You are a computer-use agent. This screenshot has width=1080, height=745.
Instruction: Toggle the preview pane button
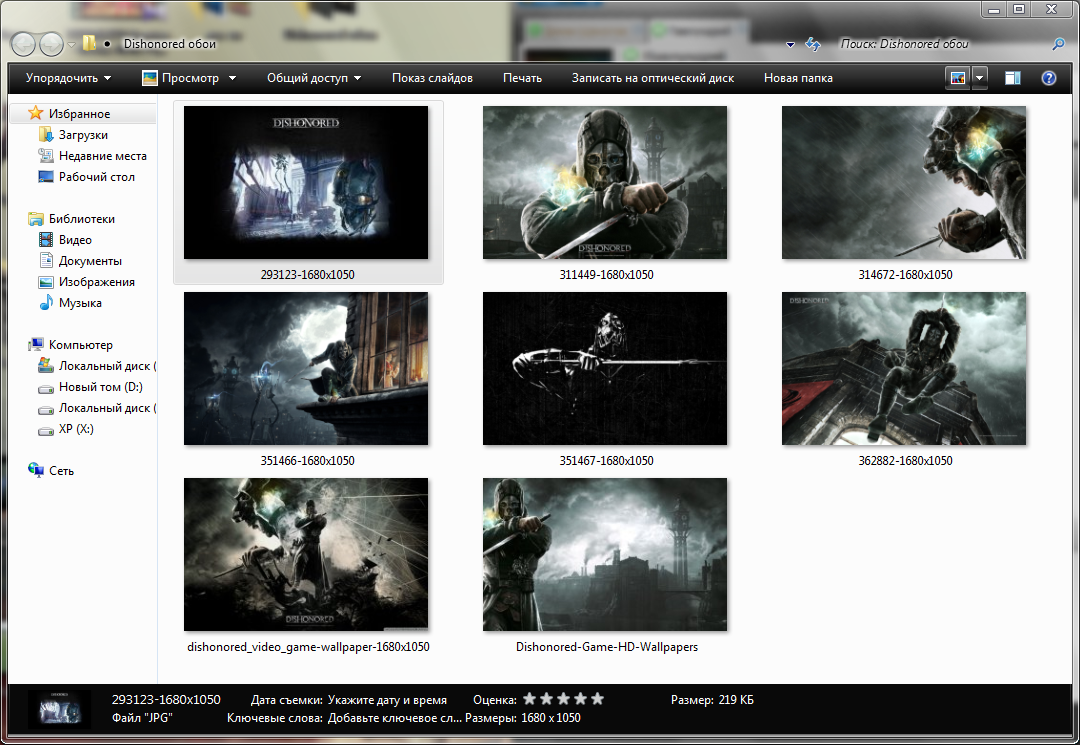(x=1013, y=78)
